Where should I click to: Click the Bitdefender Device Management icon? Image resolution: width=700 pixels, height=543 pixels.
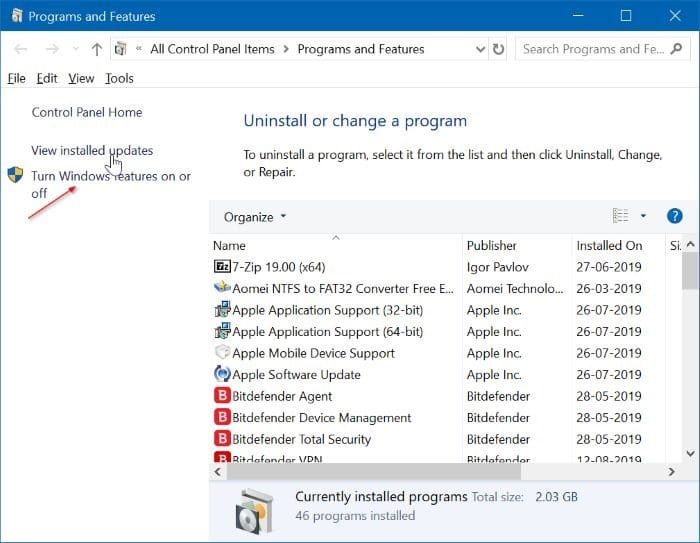pos(222,417)
